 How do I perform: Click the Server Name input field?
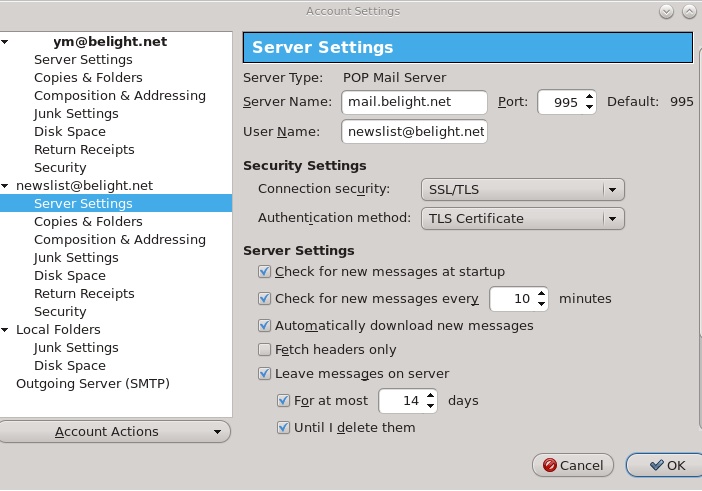[x=413, y=102]
